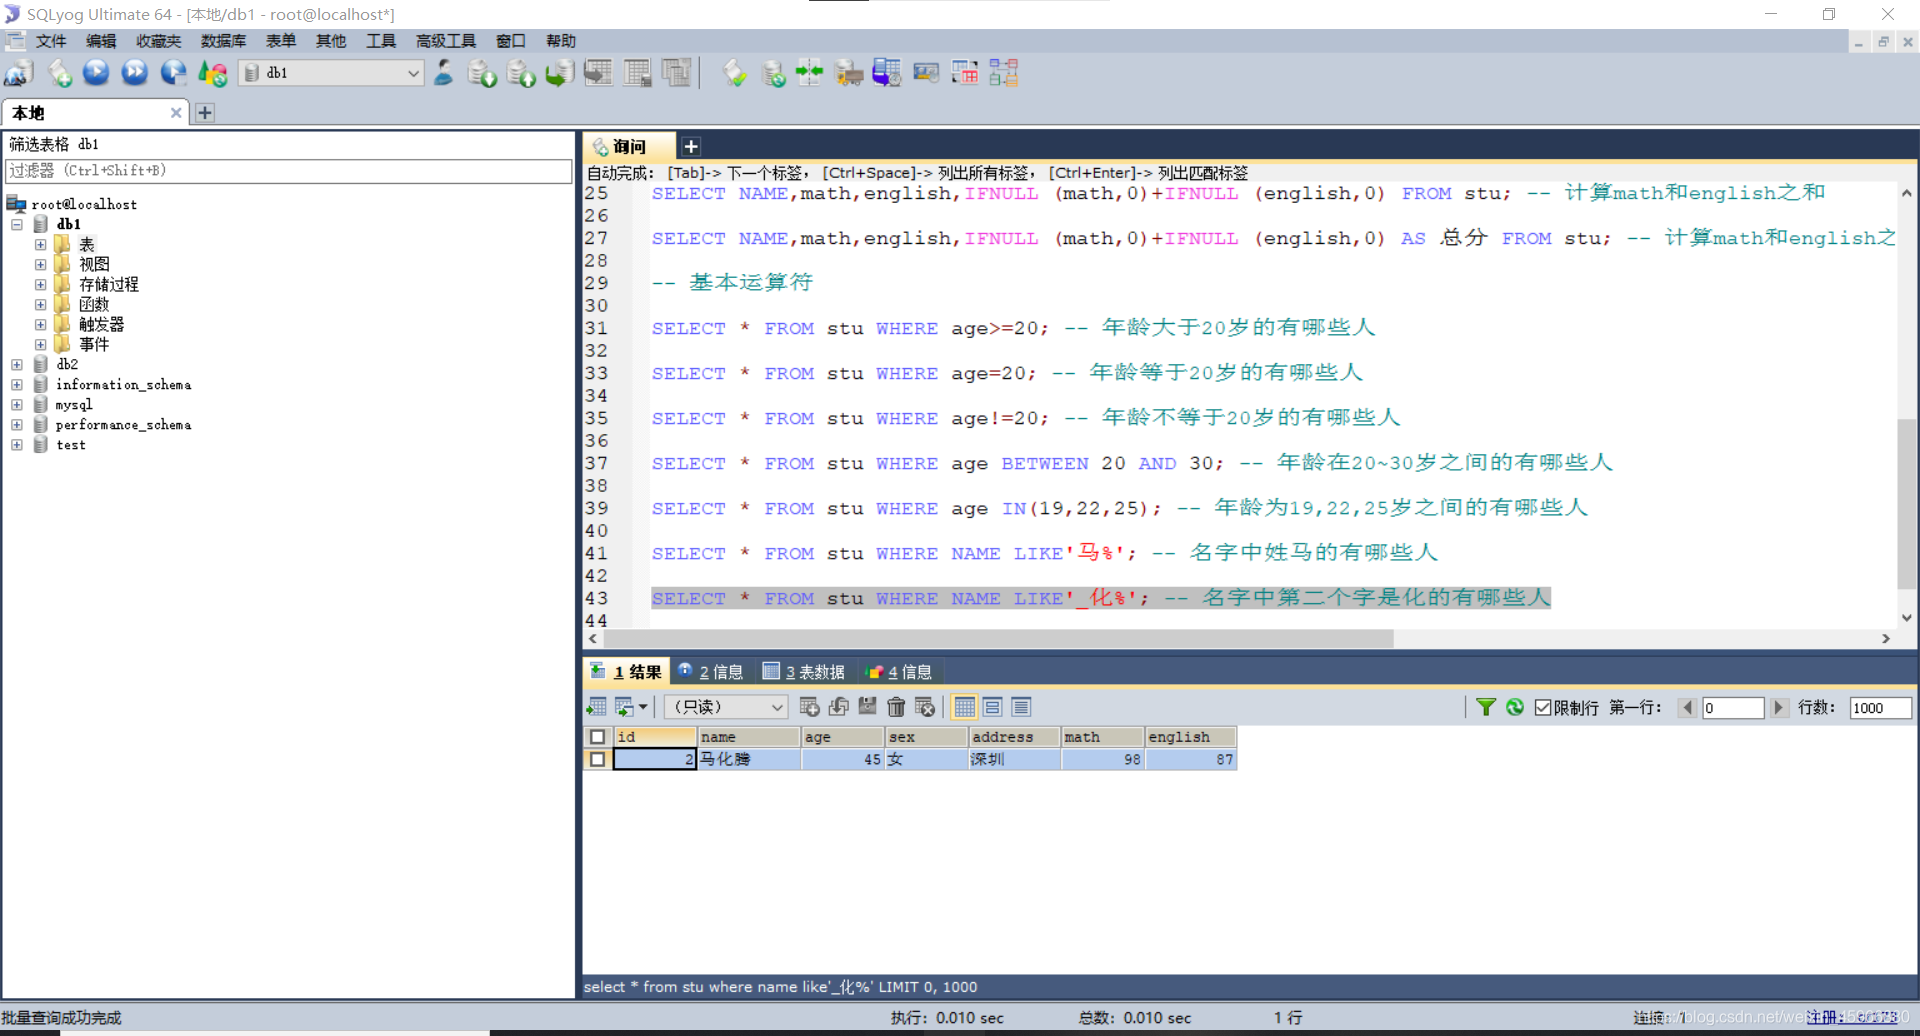Image resolution: width=1920 pixels, height=1036 pixels.
Task: Go to next rows page arrow
Action: coord(1778,708)
